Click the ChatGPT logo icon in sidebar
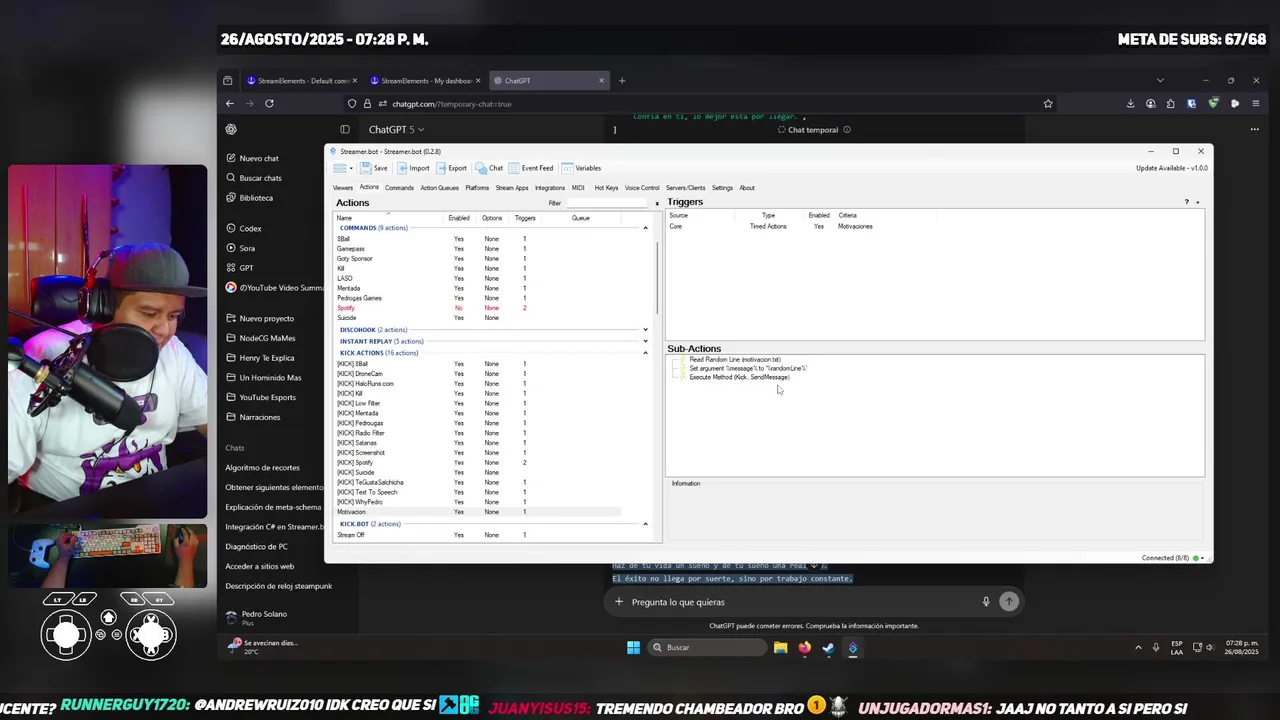Image resolution: width=1280 pixels, height=720 pixels. [x=231, y=129]
